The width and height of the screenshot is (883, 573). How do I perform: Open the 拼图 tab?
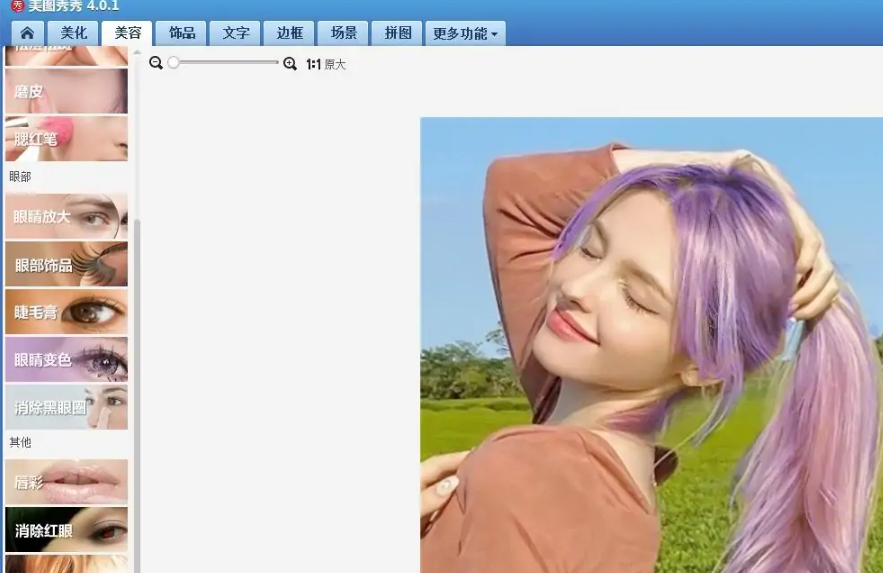[398, 33]
